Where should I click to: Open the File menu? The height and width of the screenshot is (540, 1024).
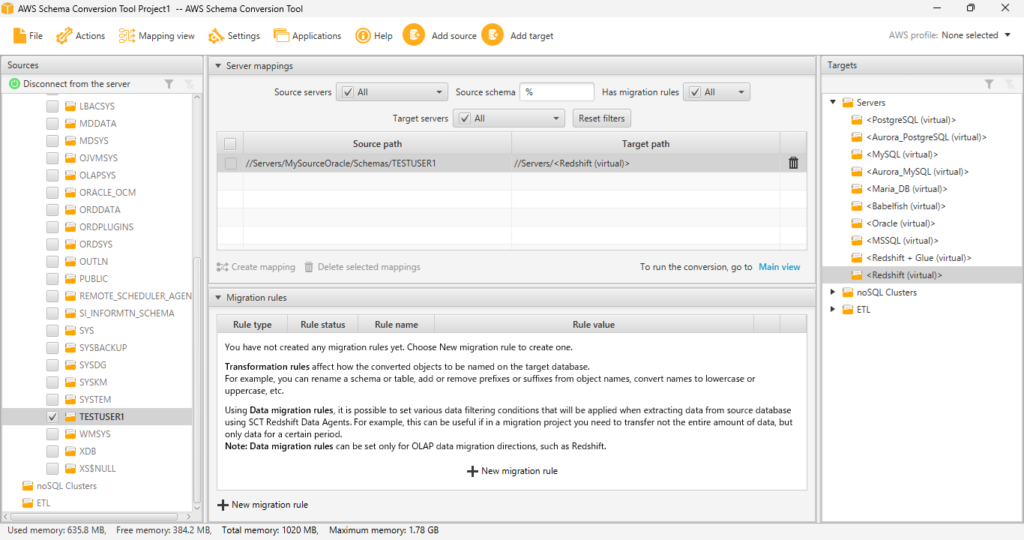tap(28, 36)
